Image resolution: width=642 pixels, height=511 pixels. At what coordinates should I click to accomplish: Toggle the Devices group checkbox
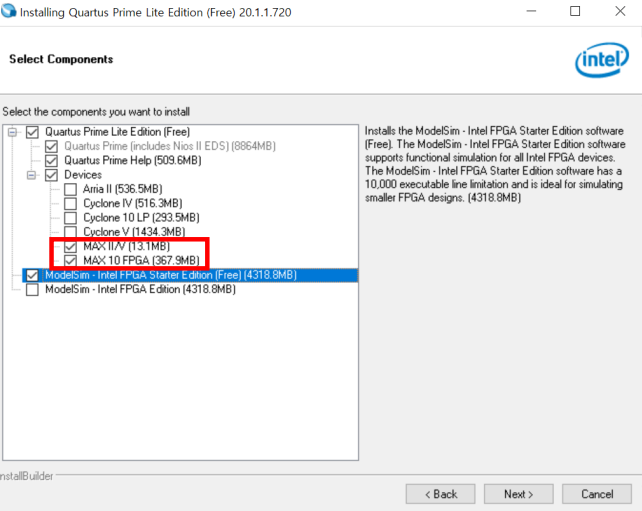tap(52, 175)
